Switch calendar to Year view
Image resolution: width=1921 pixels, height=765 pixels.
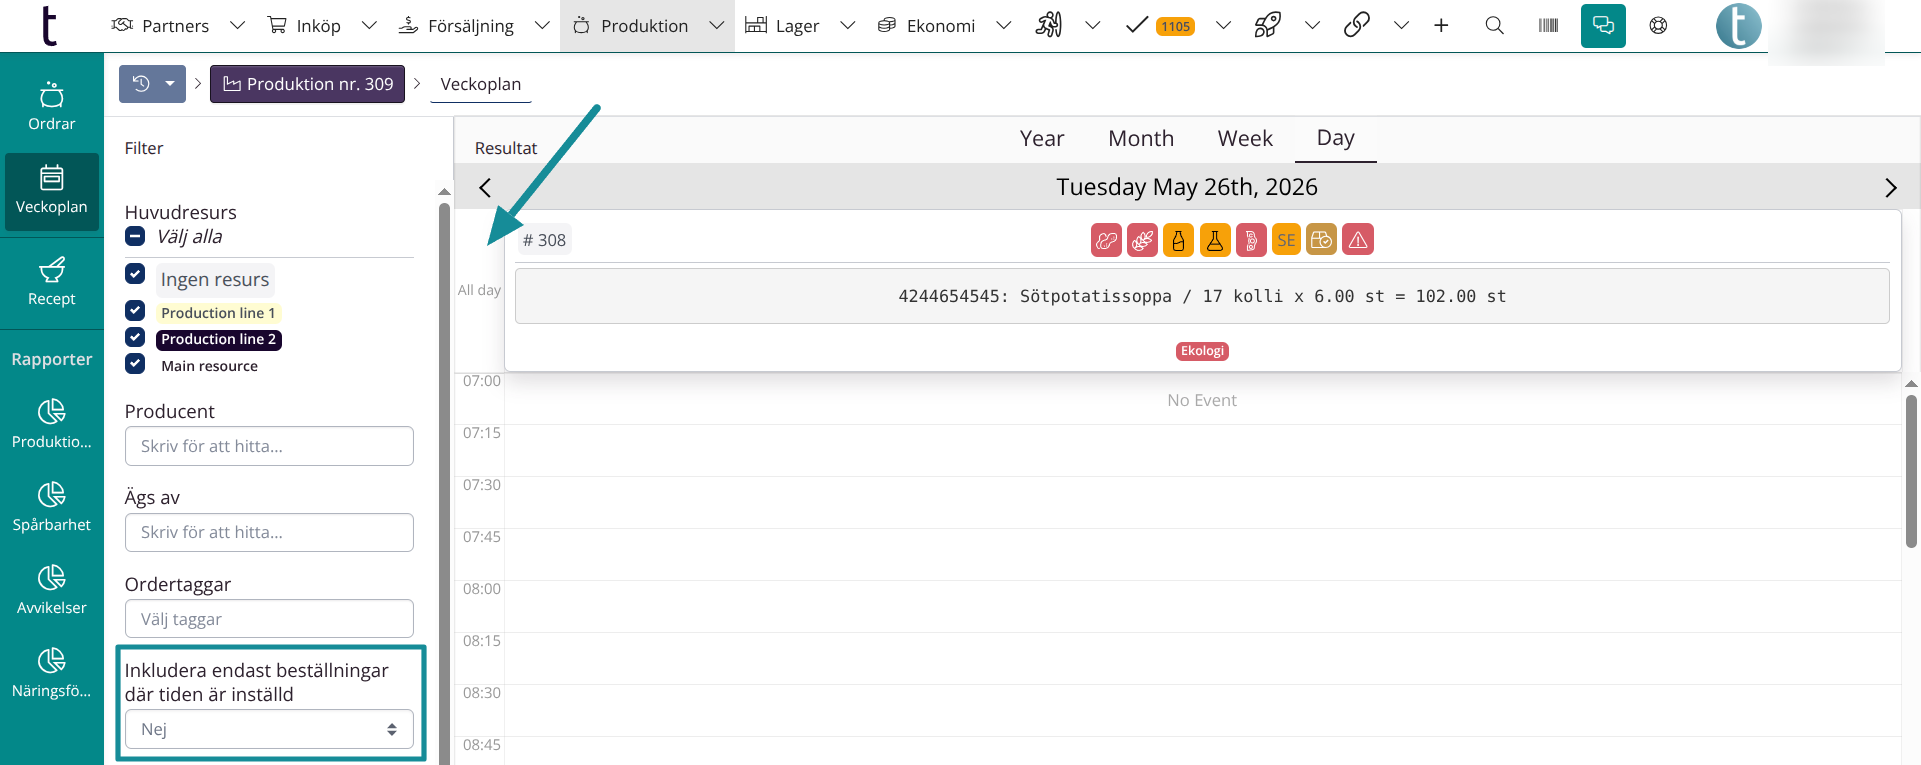[x=1042, y=138]
